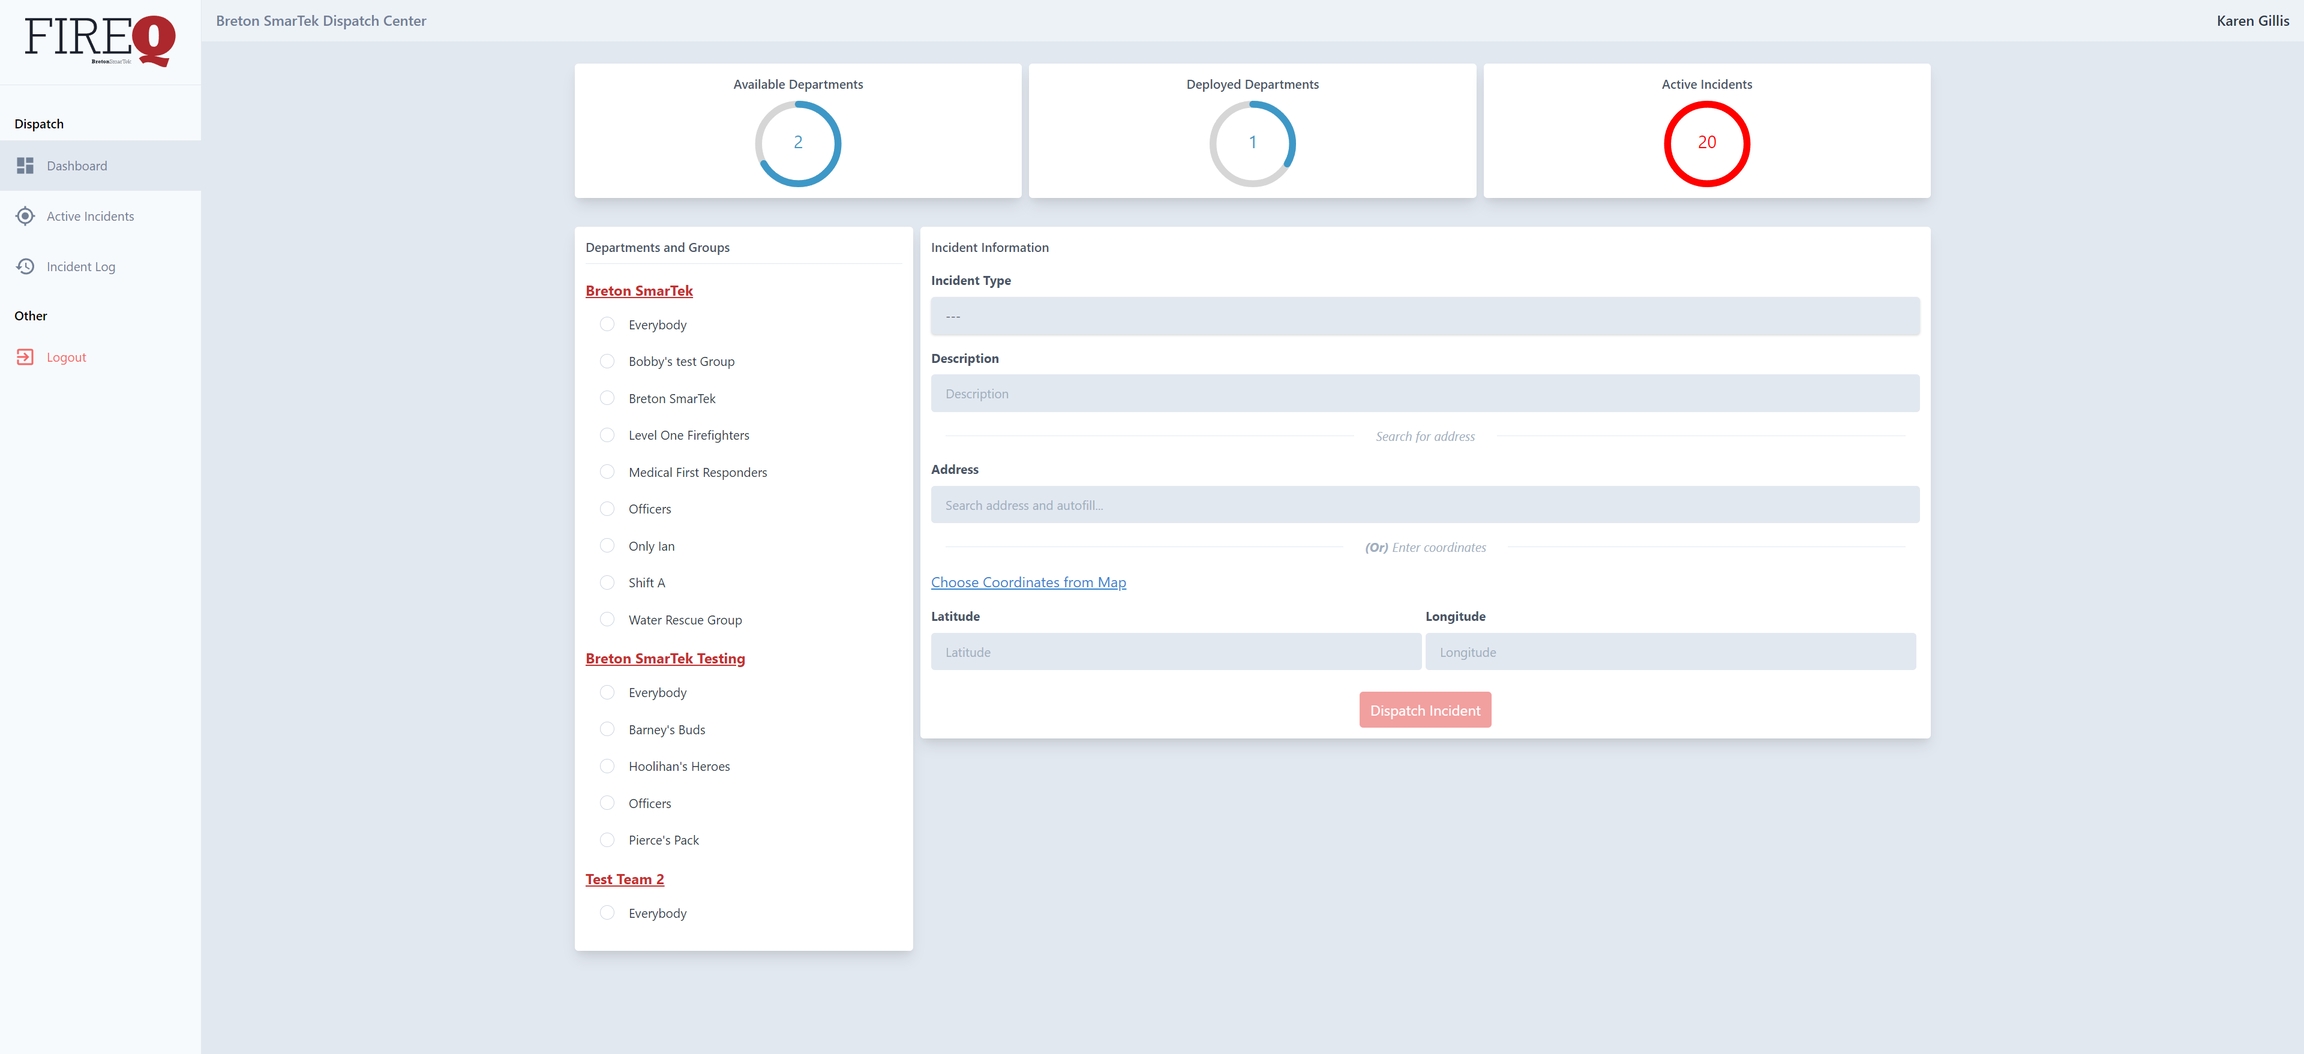The height and width of the screenshot is (1054, 2304).
Task: Click the Active Incidents target icon
Action: [25, 216]
